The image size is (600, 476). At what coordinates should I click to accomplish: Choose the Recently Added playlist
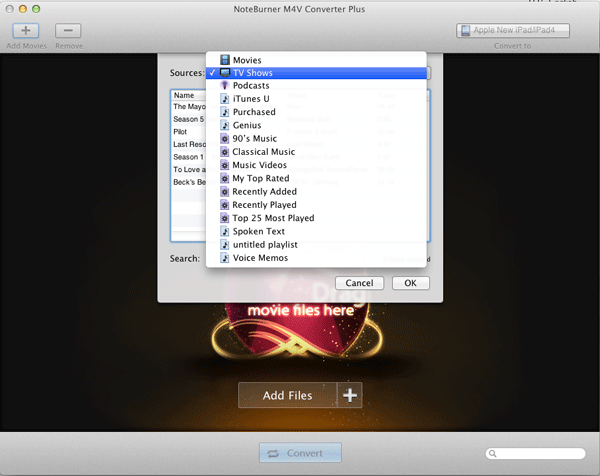316,191
